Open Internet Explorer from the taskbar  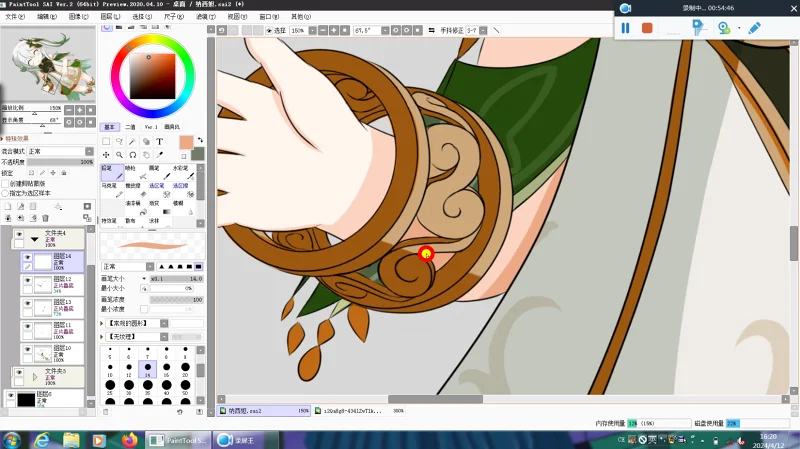pos(42,440)
